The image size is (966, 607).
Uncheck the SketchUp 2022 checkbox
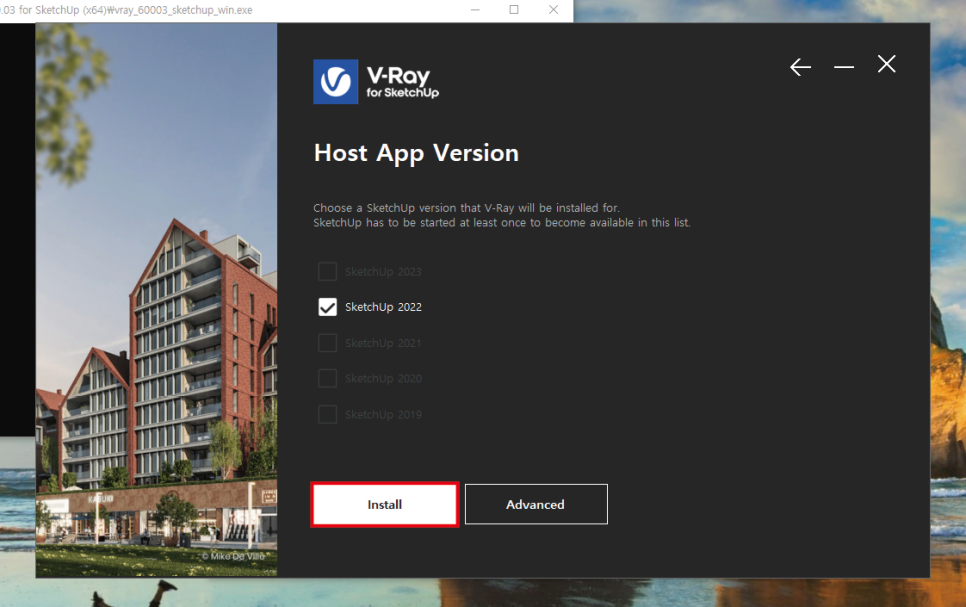[x=328, y=307]
